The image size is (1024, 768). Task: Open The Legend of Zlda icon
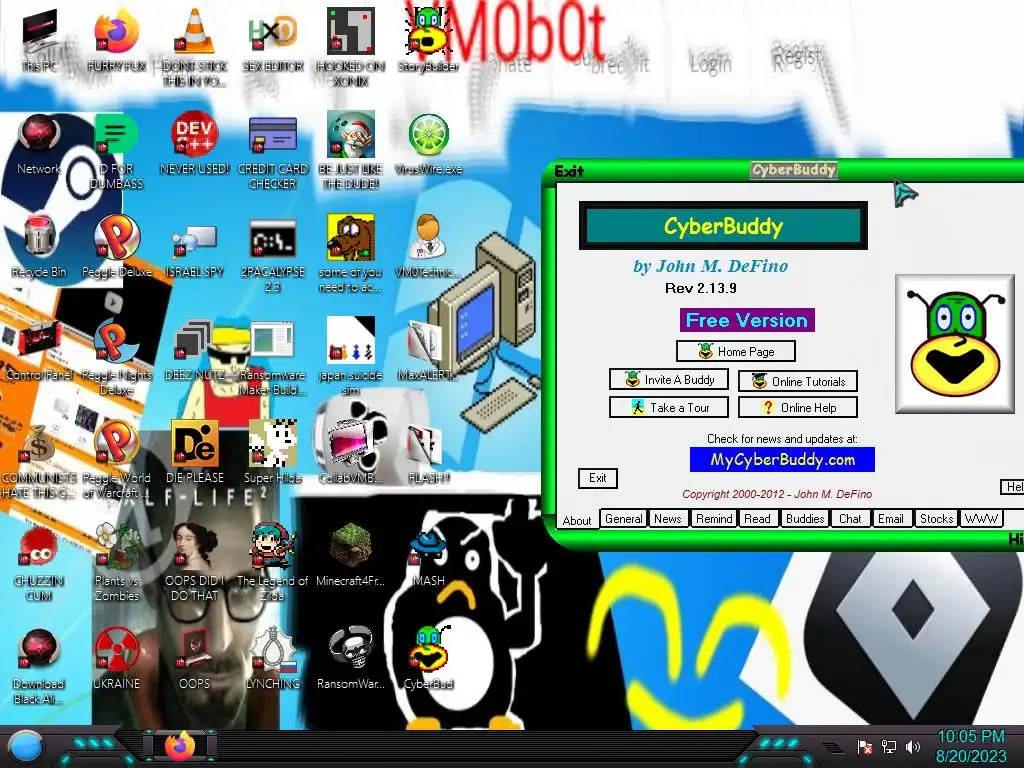point(273,563)
